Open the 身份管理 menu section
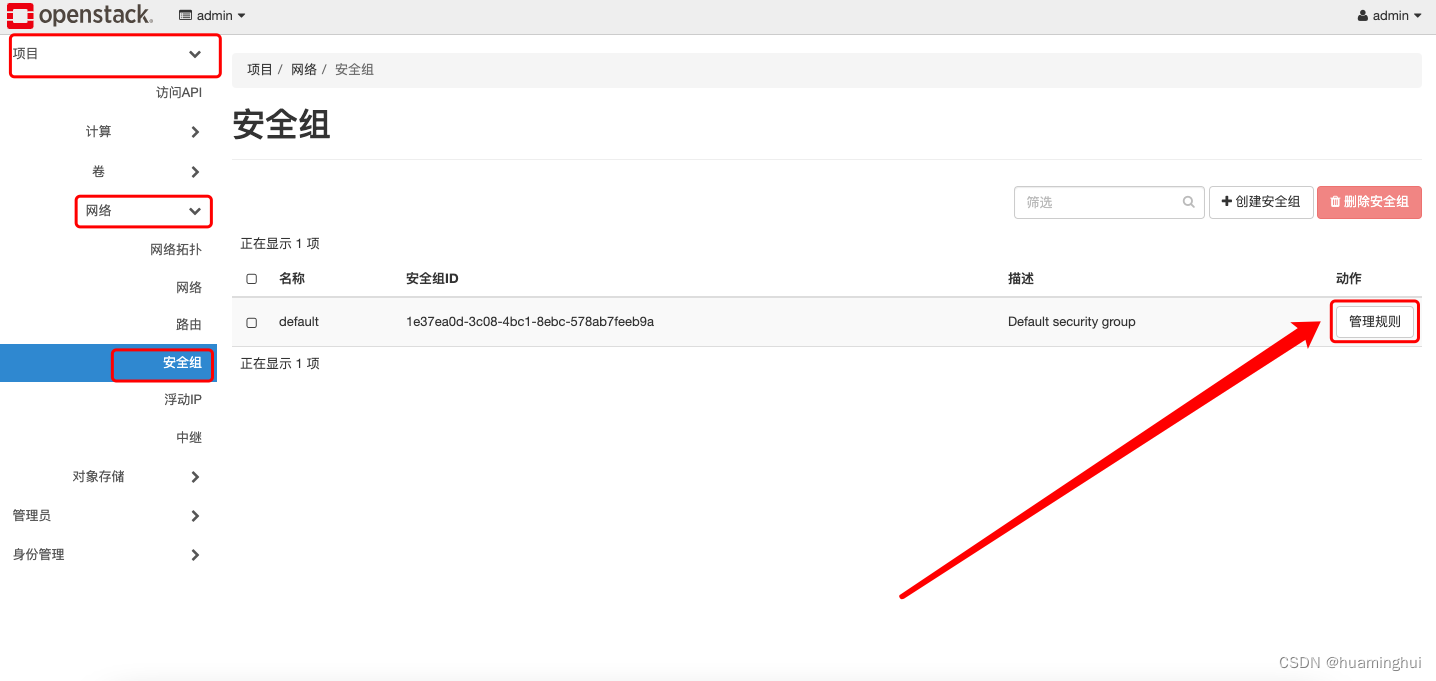 [37, 555]
